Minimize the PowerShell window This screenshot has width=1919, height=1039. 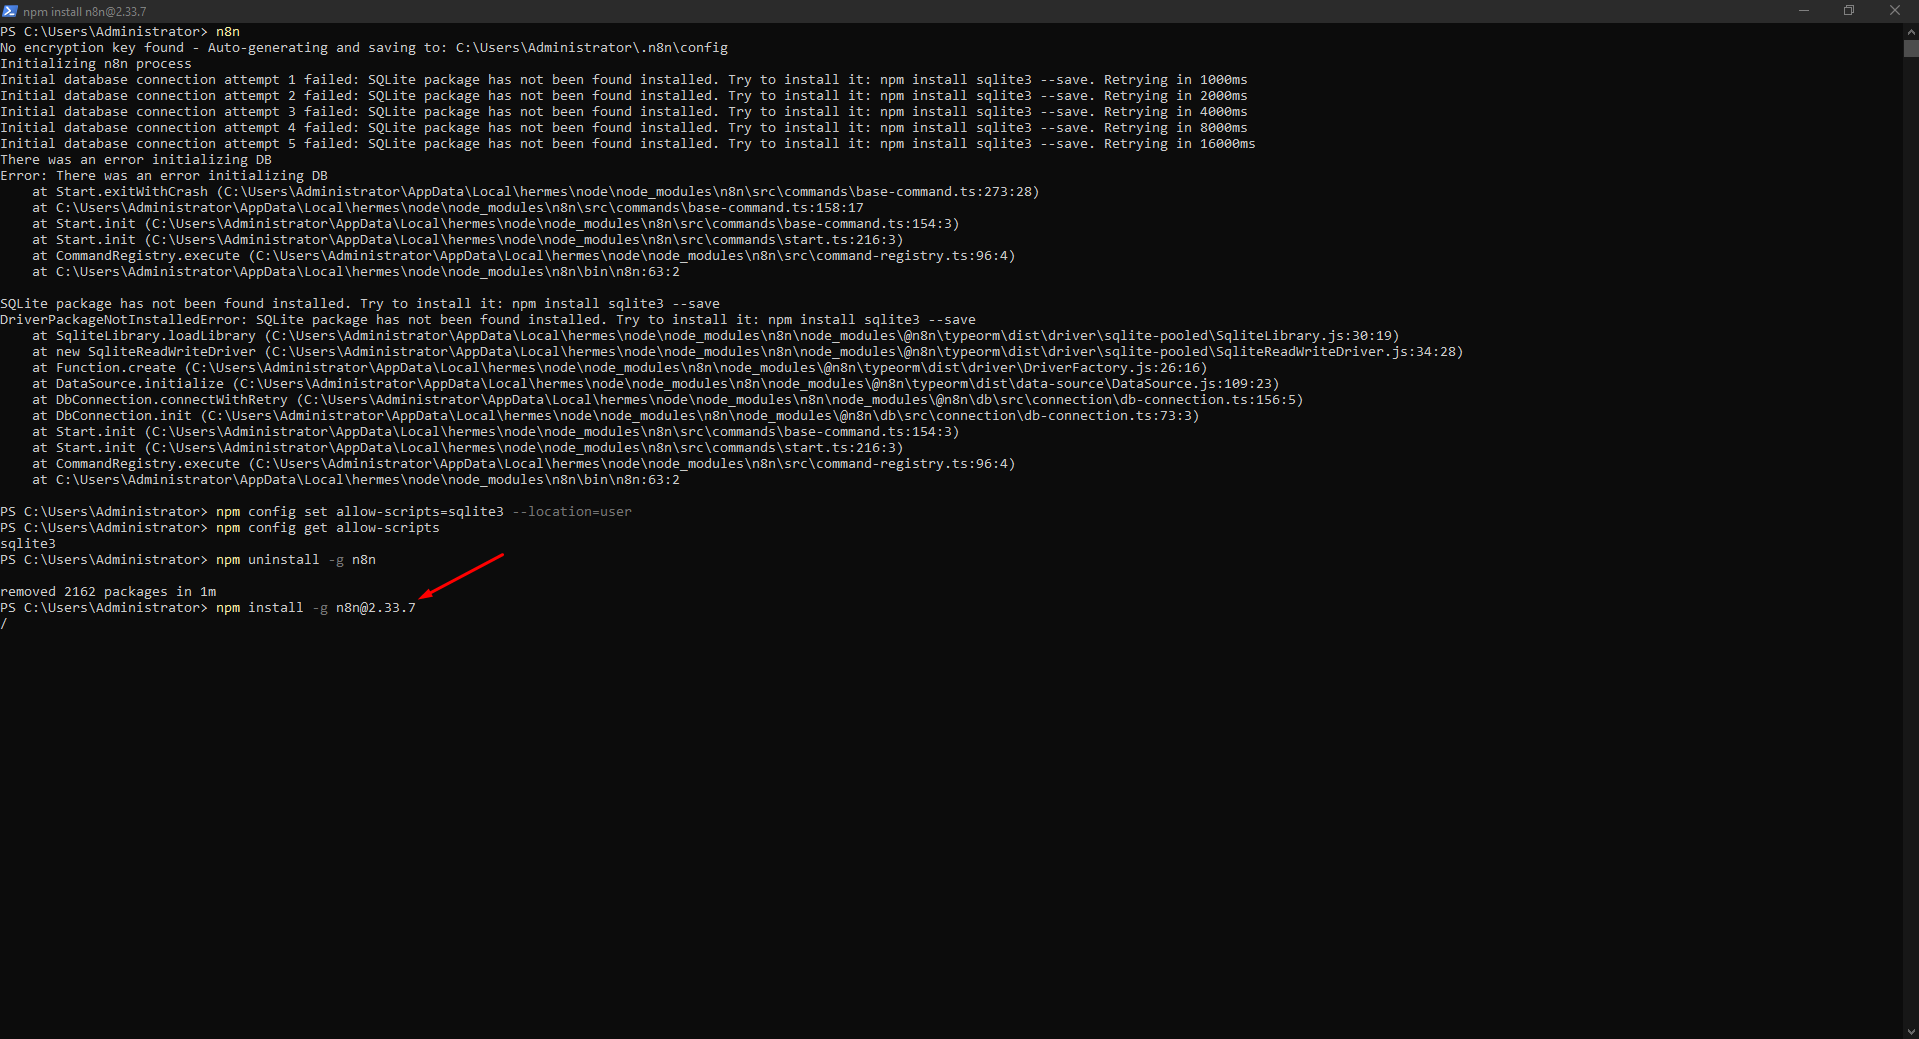1804,11
